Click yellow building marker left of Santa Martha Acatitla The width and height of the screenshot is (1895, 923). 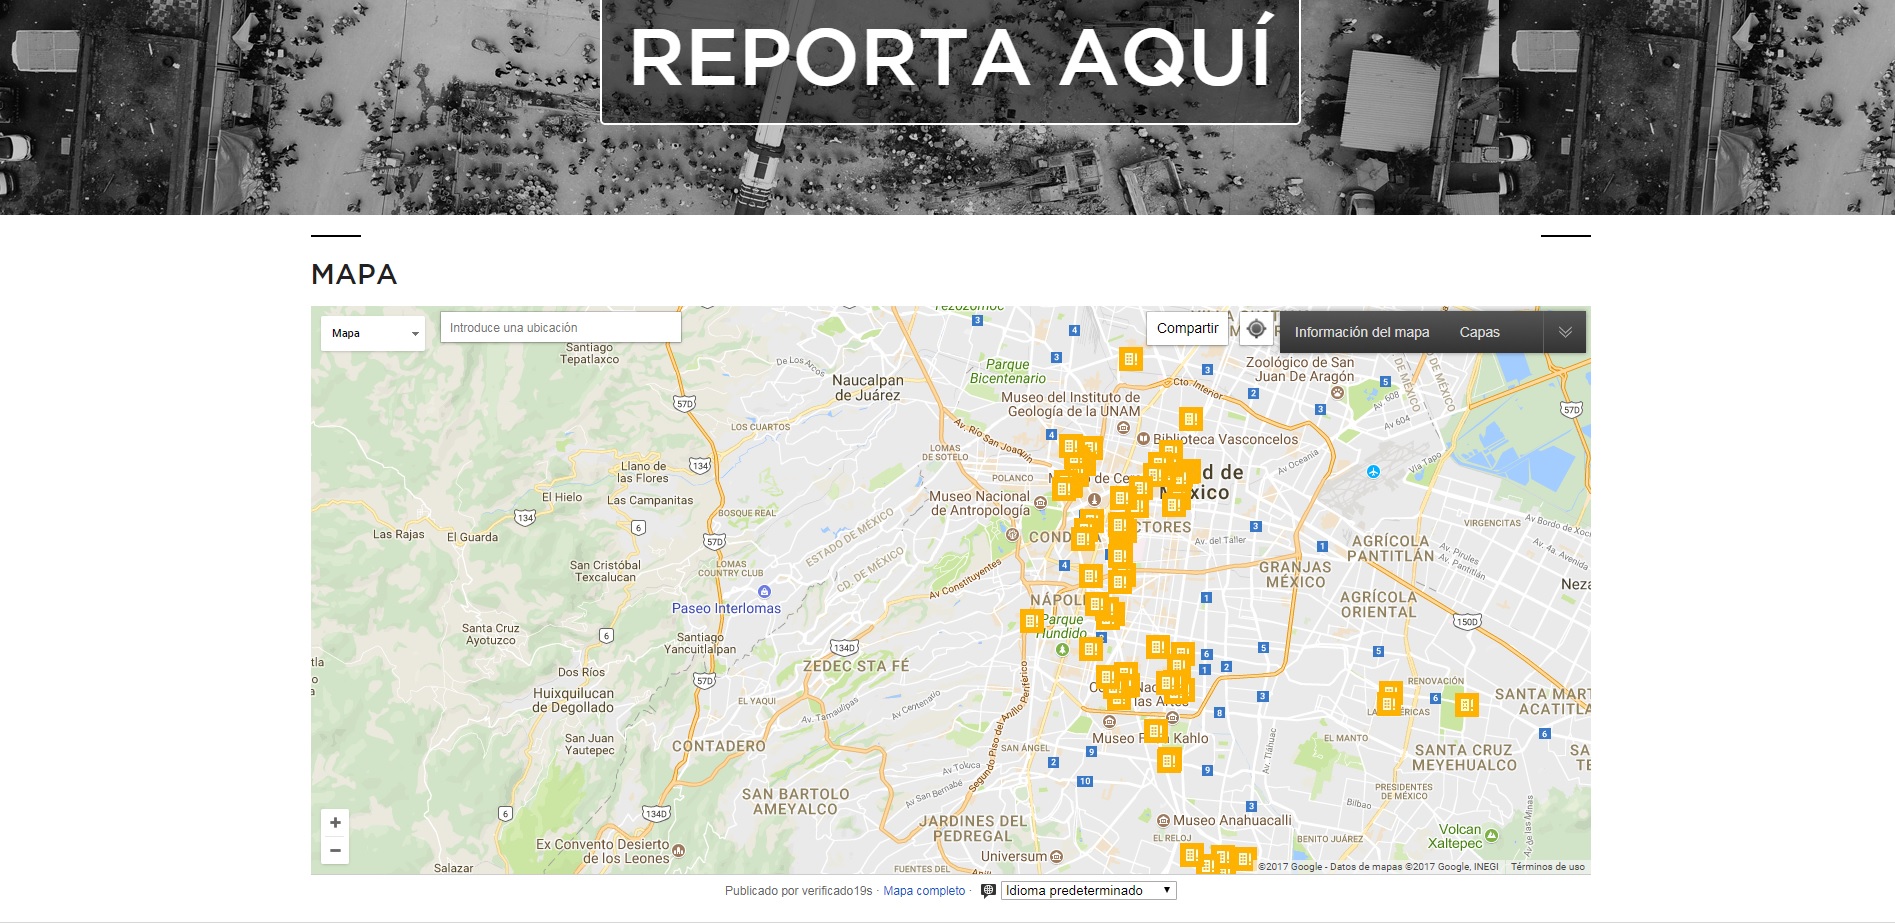click(x=1466, y=705)
